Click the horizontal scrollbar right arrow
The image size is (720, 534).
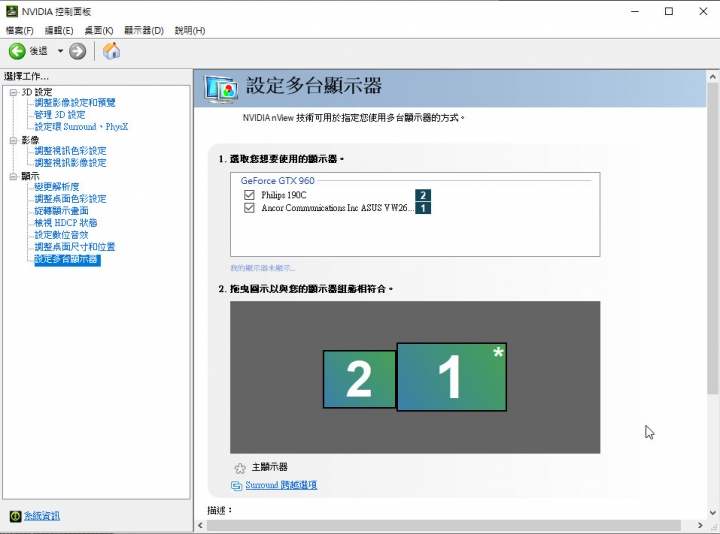coord(700,525)
